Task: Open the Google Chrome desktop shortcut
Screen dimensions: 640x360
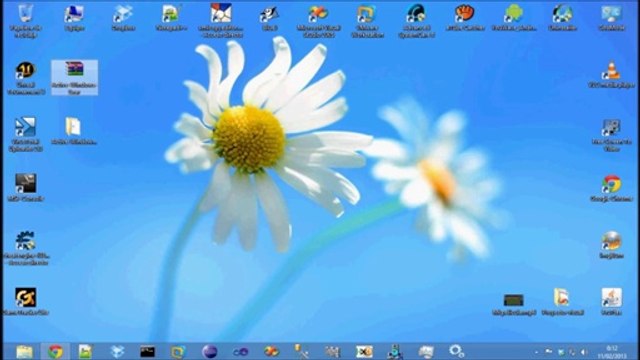Action: pyautogui.click(x=611, y=188)
